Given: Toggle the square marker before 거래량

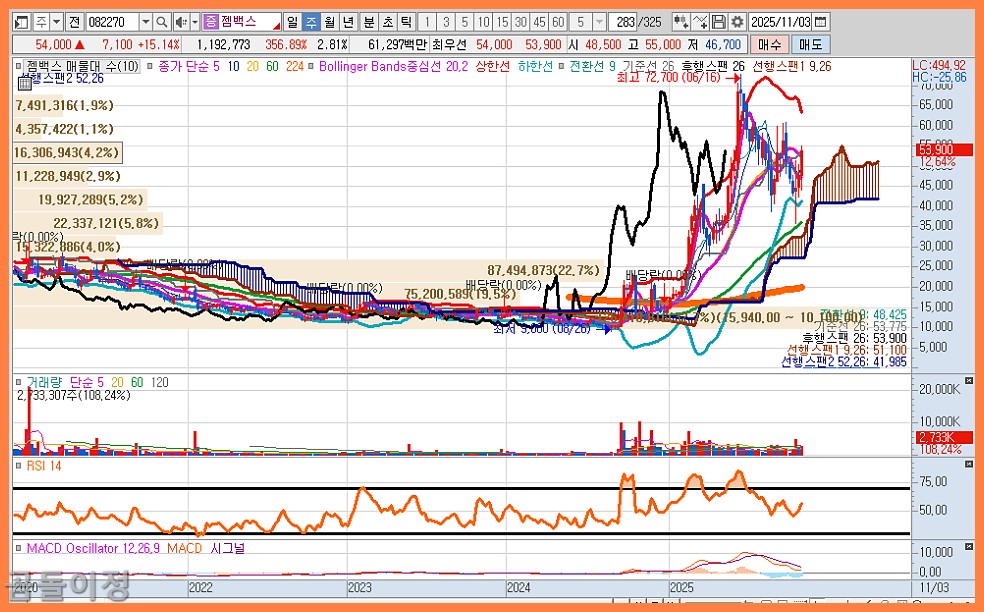Looking at the screenshot, I should point(19,382).
